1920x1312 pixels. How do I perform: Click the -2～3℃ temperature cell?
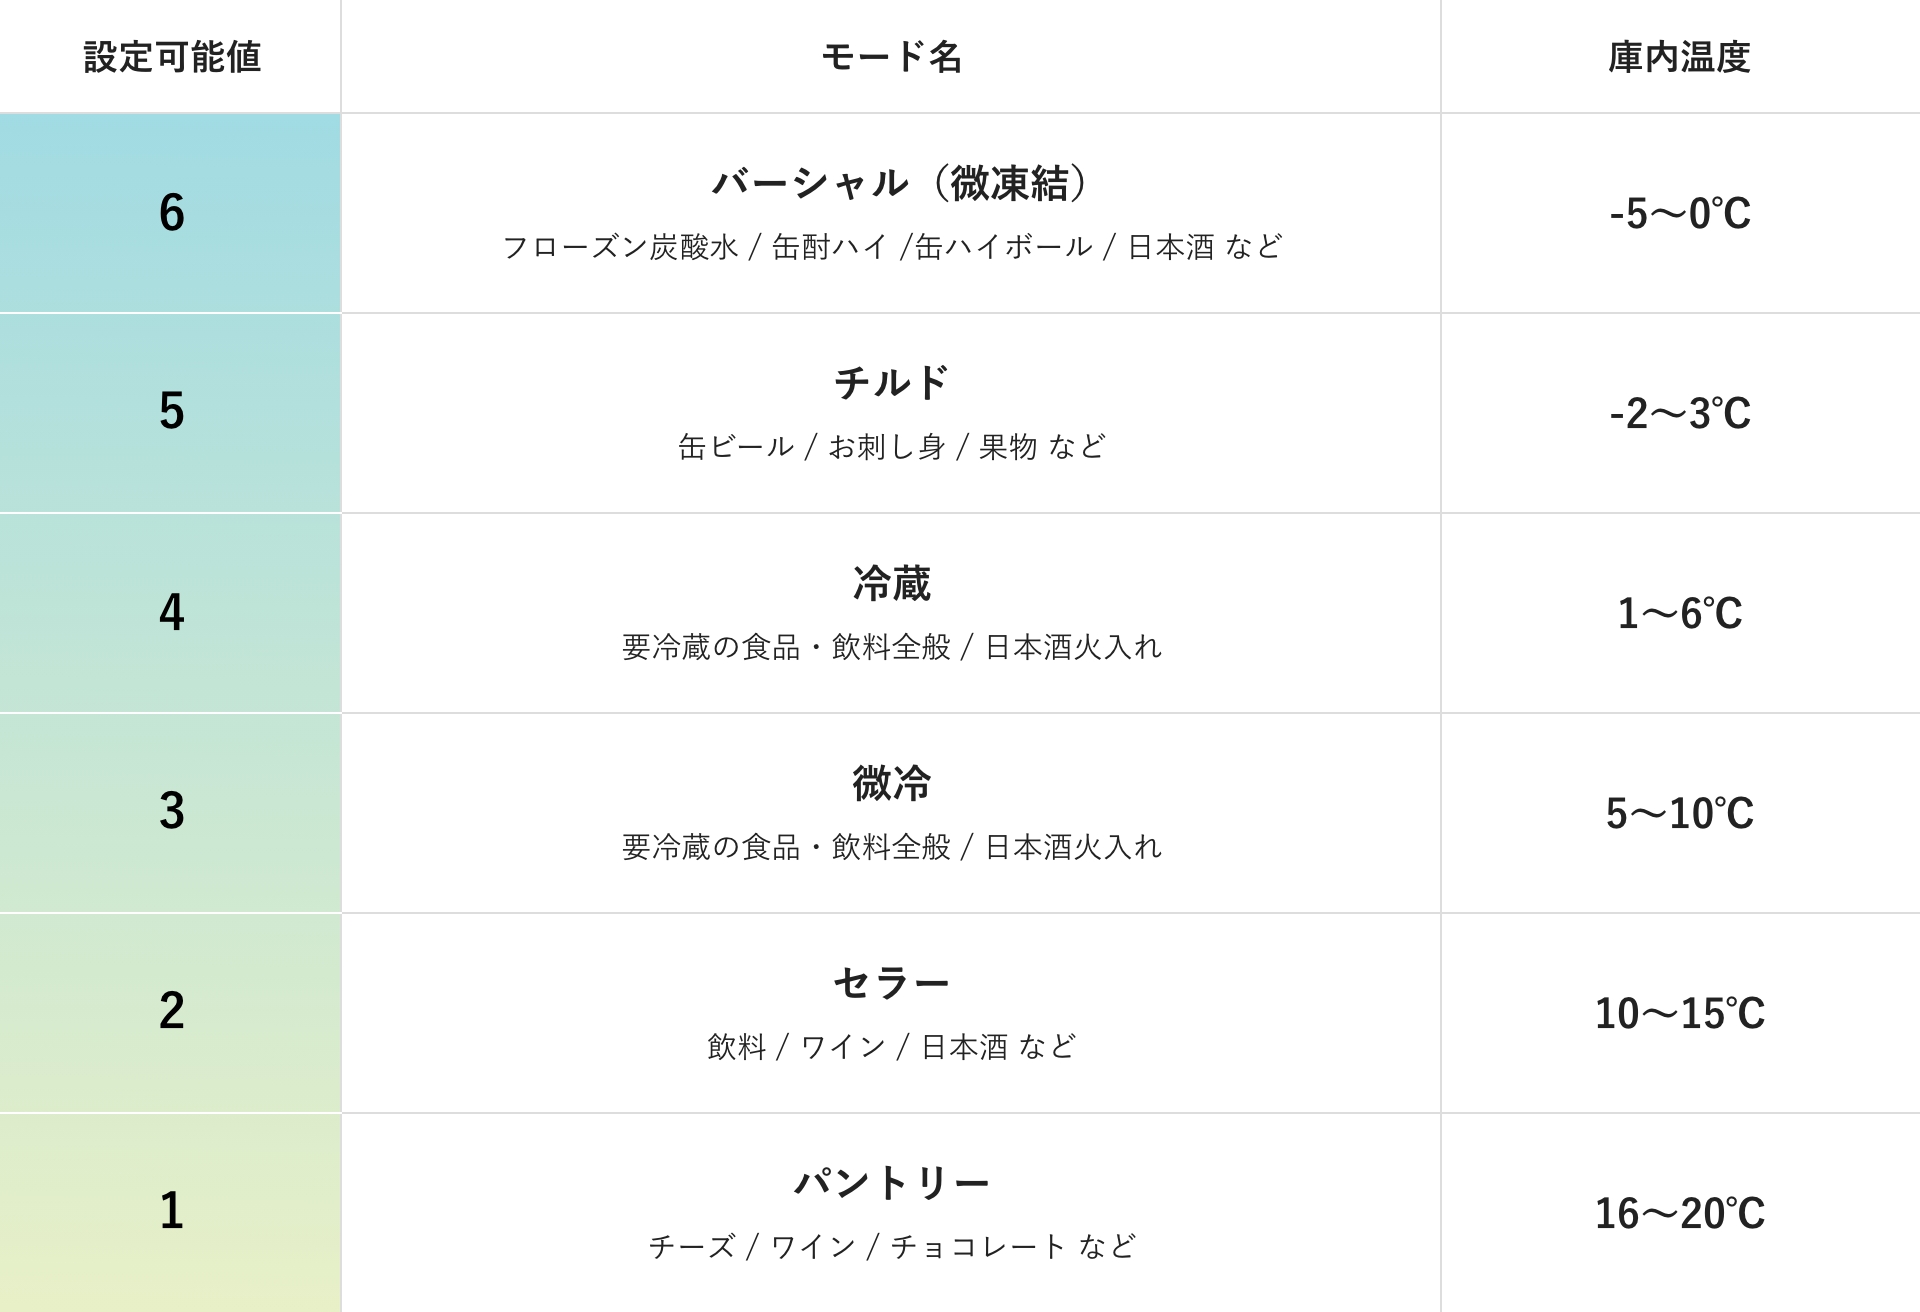(1679, 414)
